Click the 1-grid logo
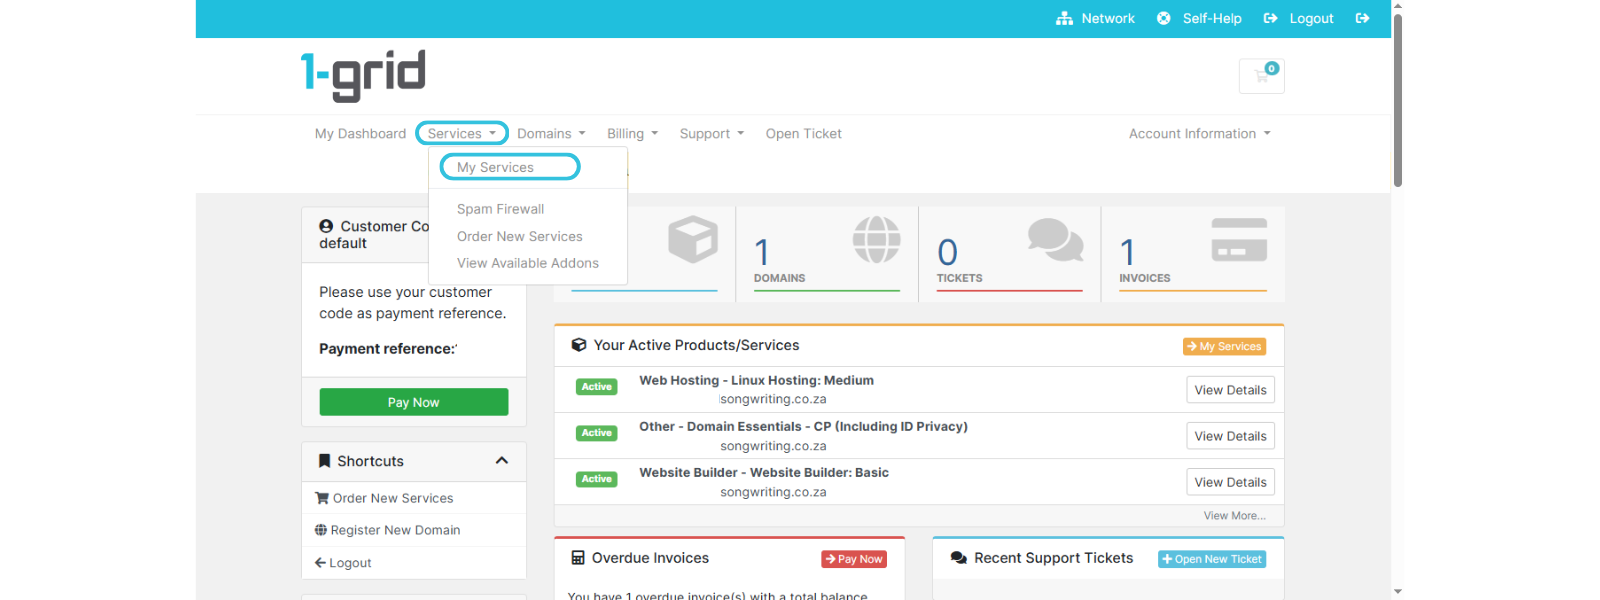Viewport: 1600px width, 600px height. click(x=363, y=75)
